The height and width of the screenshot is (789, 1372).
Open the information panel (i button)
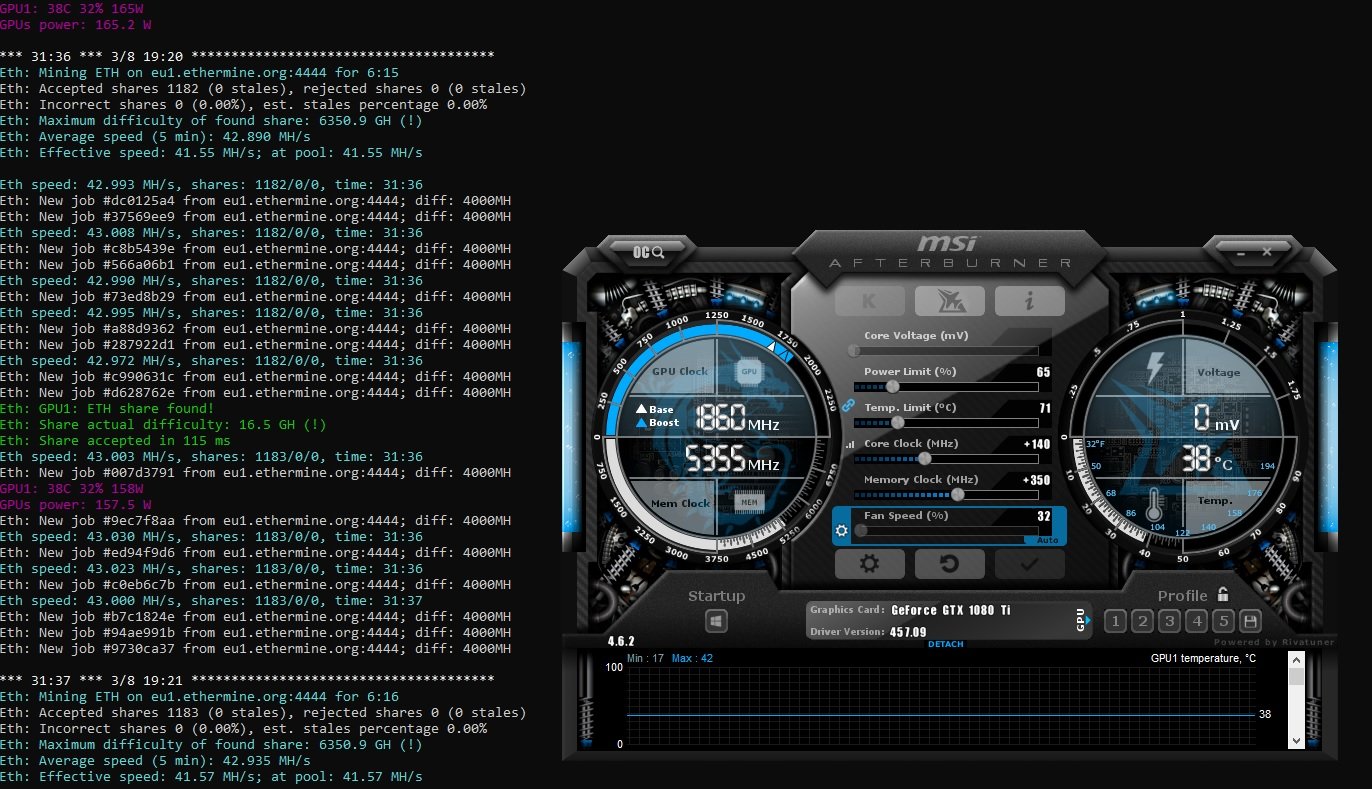[x=1029, y=300]
